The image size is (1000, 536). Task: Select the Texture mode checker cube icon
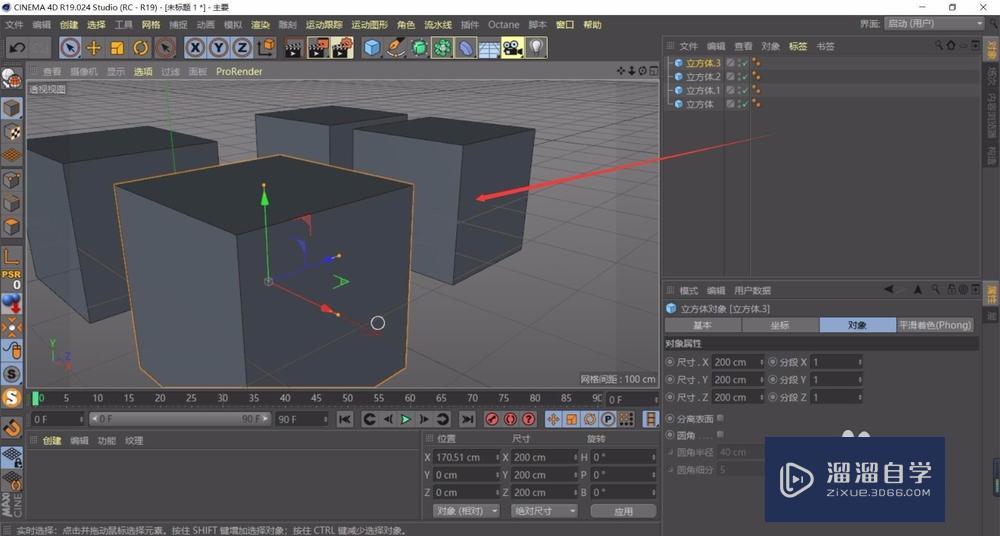(x=11, y=132)
